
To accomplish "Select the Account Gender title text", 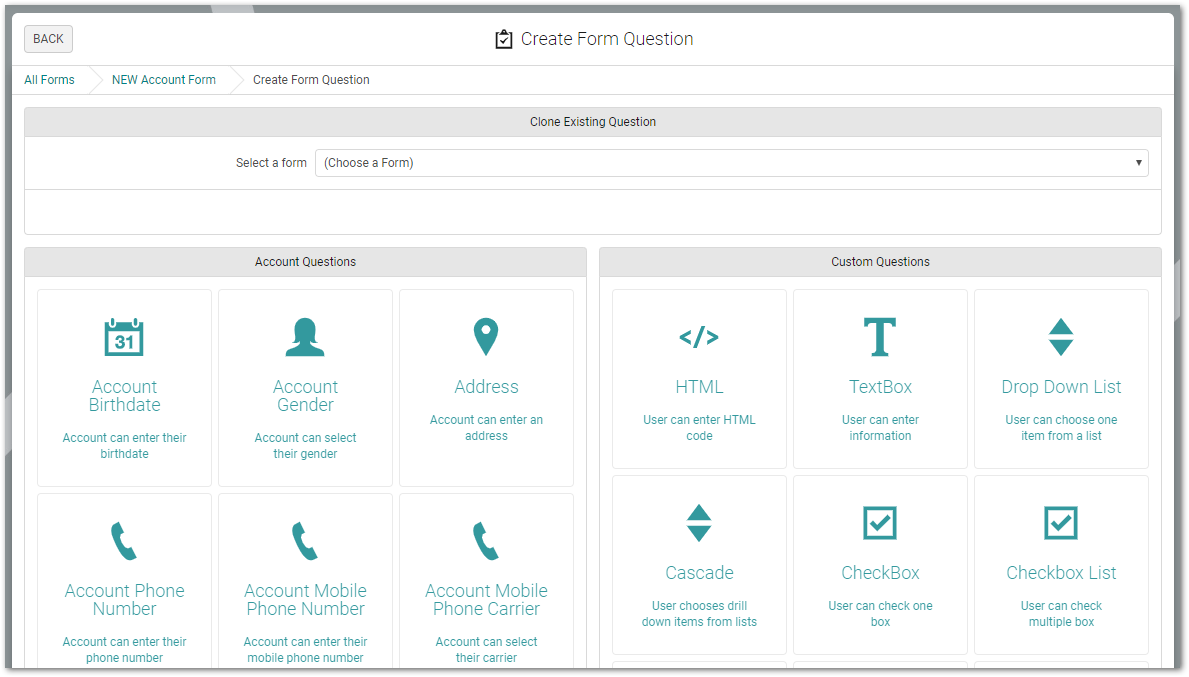I will point(306,396).
